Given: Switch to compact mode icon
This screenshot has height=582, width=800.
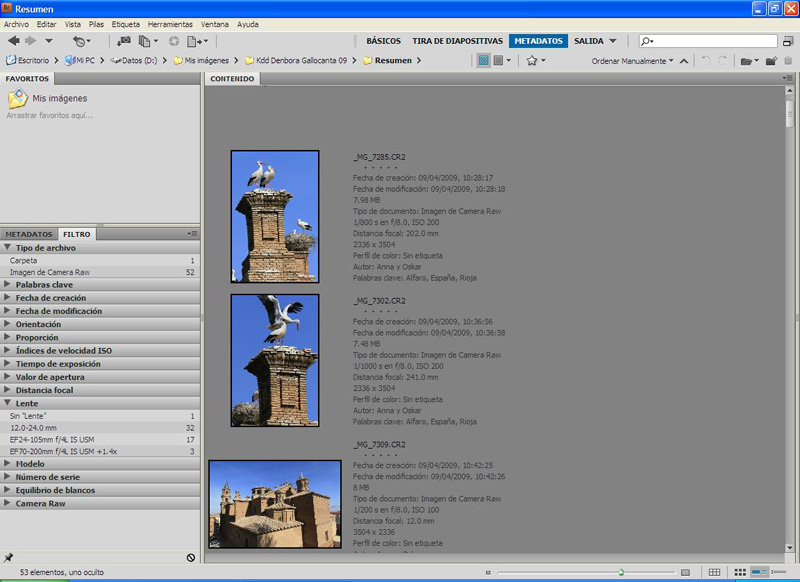Looking at the screenshot, I should coord(788,41).
